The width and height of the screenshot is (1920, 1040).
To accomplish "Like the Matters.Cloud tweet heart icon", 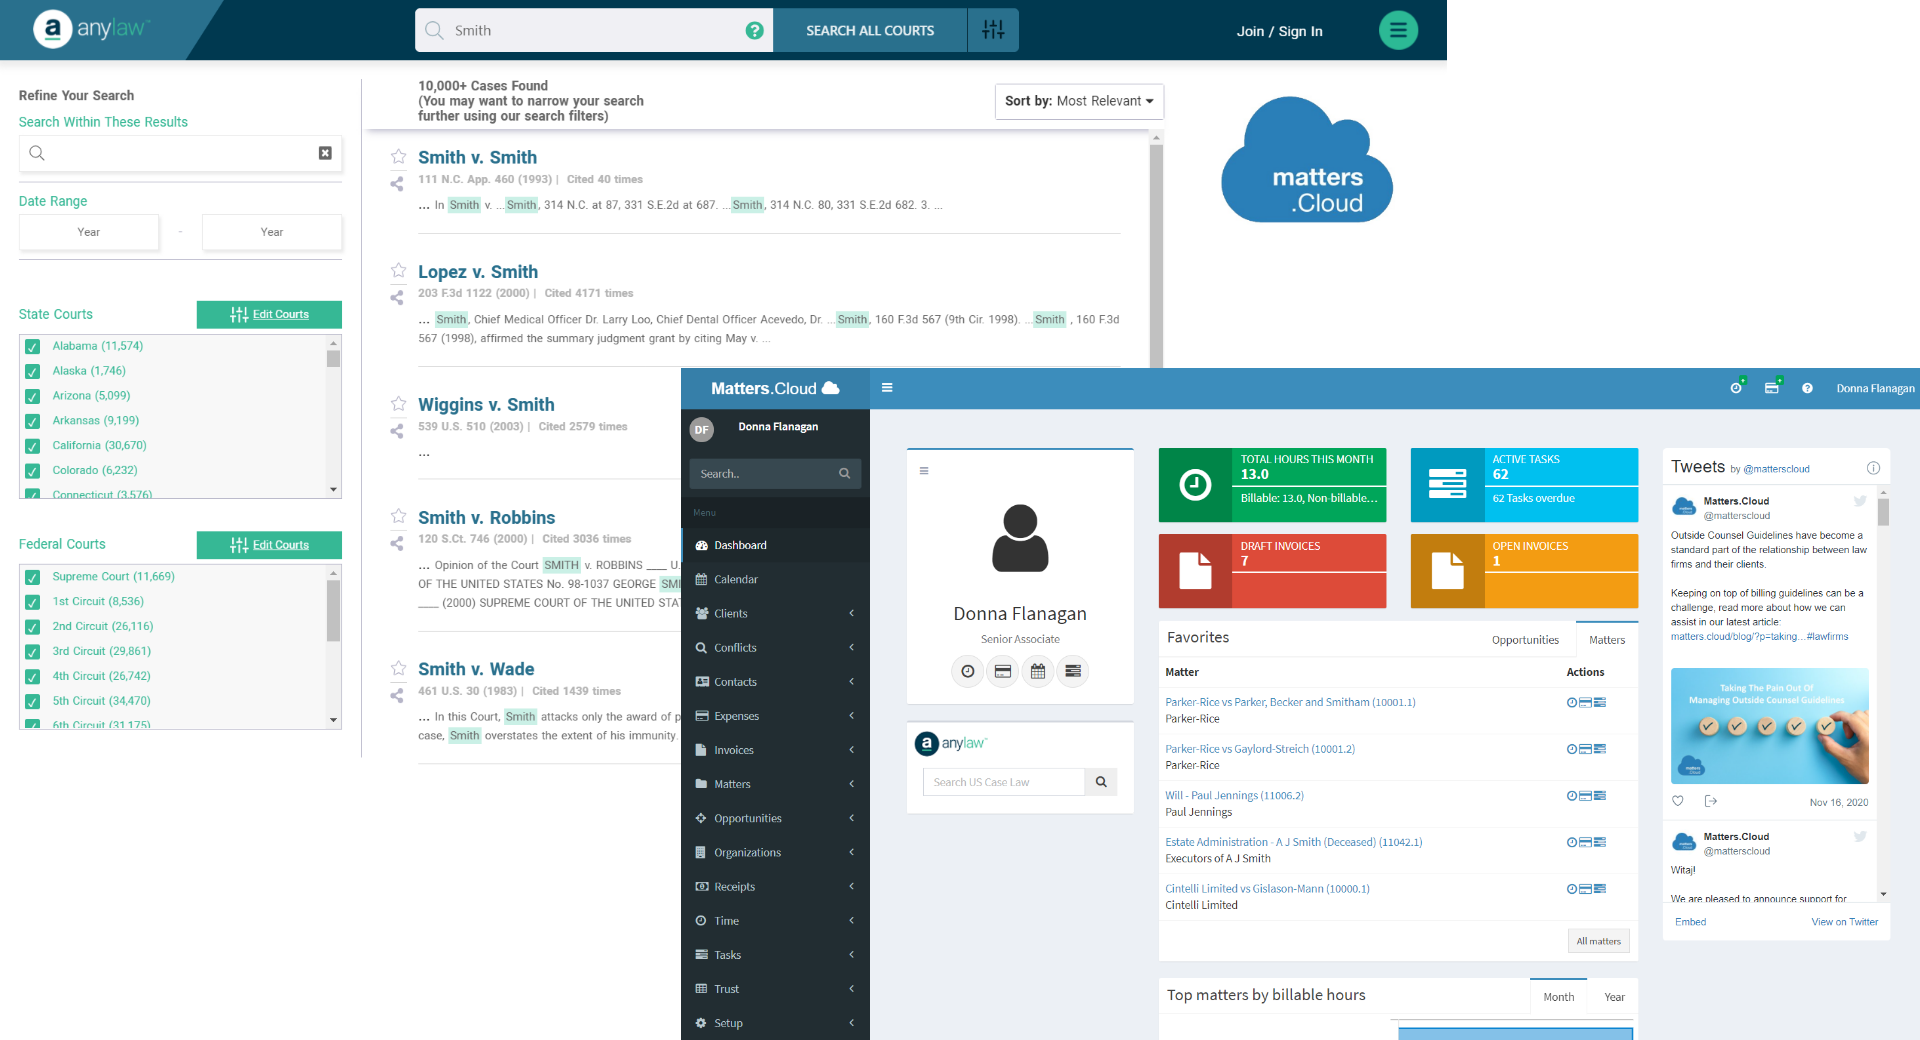I will pyautogui.click(x=1678, y=801).
